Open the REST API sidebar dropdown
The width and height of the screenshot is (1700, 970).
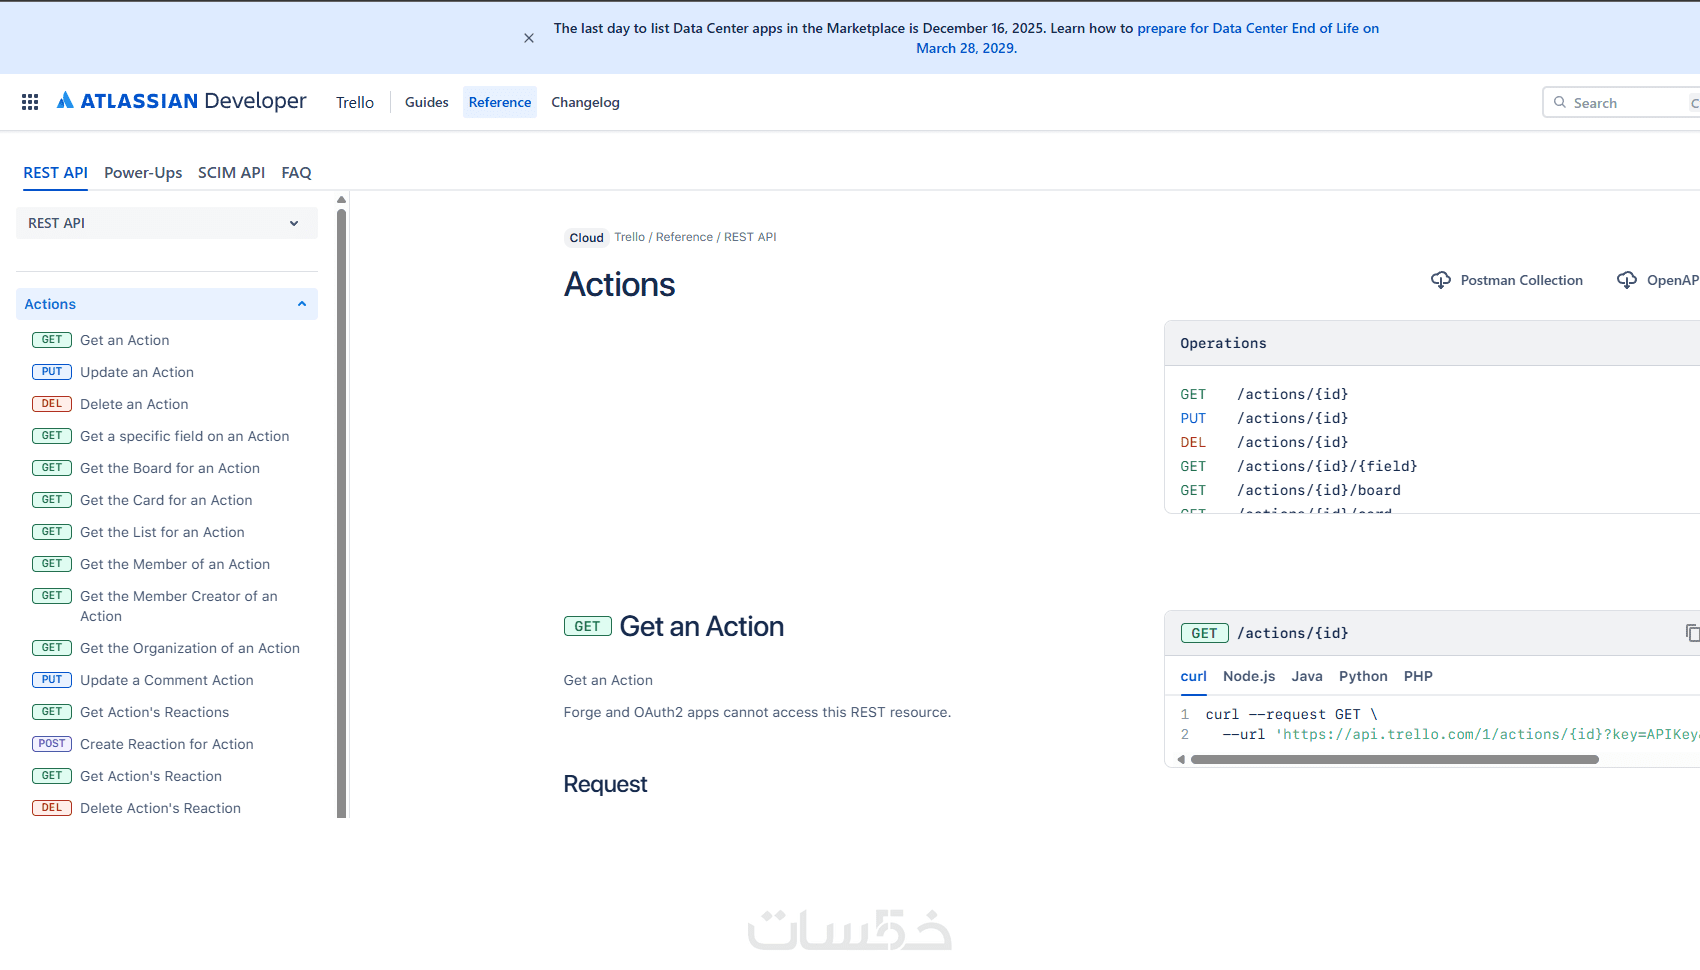pos(167,223)
